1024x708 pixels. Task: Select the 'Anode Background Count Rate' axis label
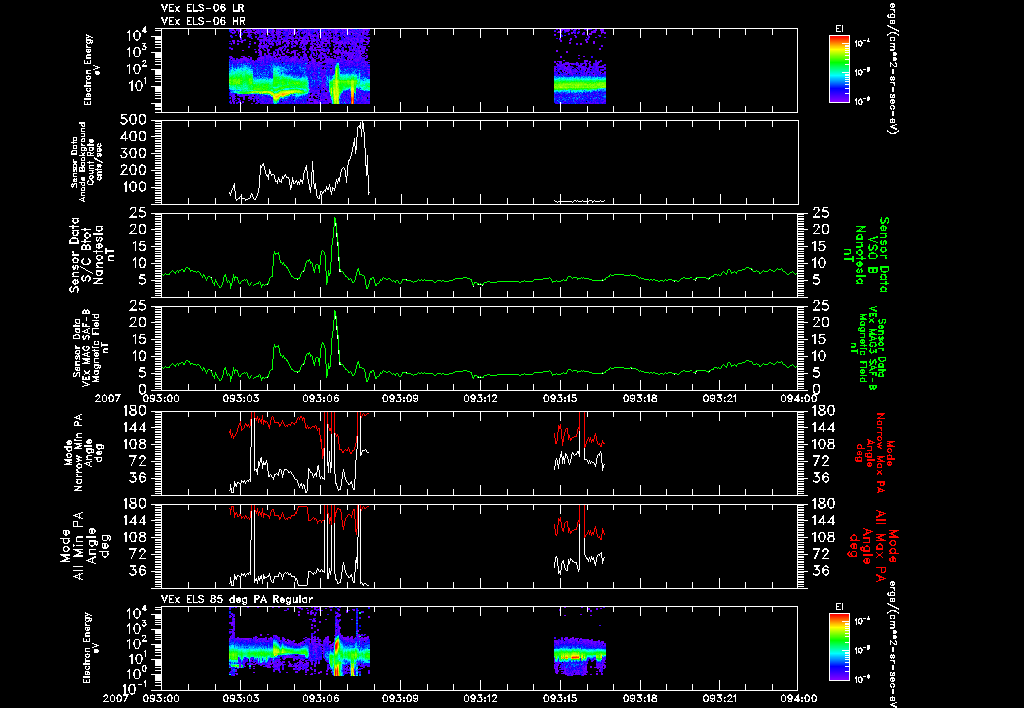[x=89, y=162]
